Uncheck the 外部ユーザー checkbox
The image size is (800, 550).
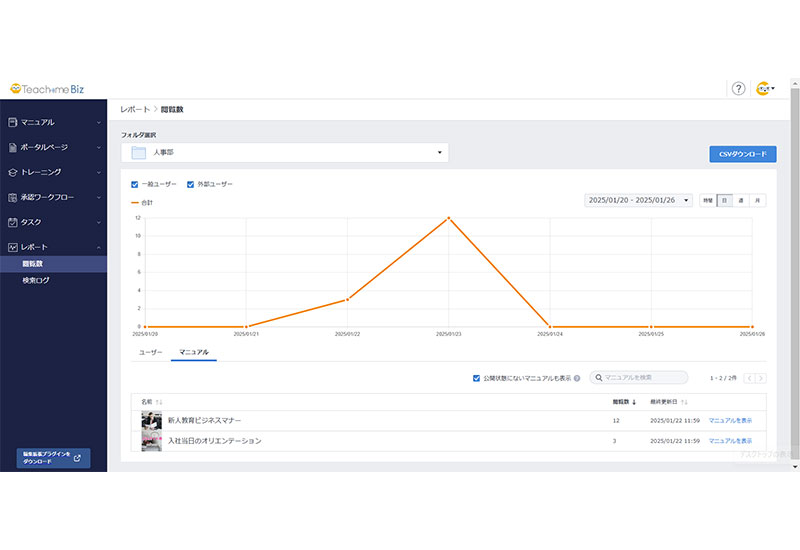click(190, 184)
